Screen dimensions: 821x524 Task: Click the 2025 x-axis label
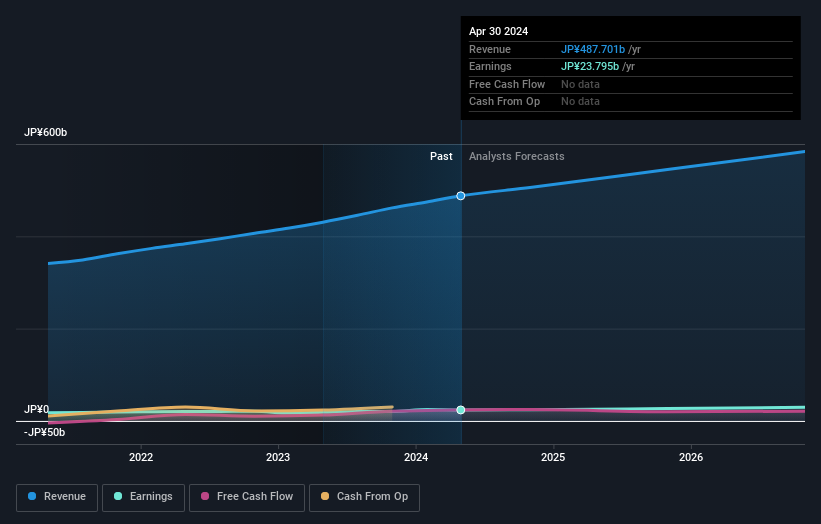[553, 457]
